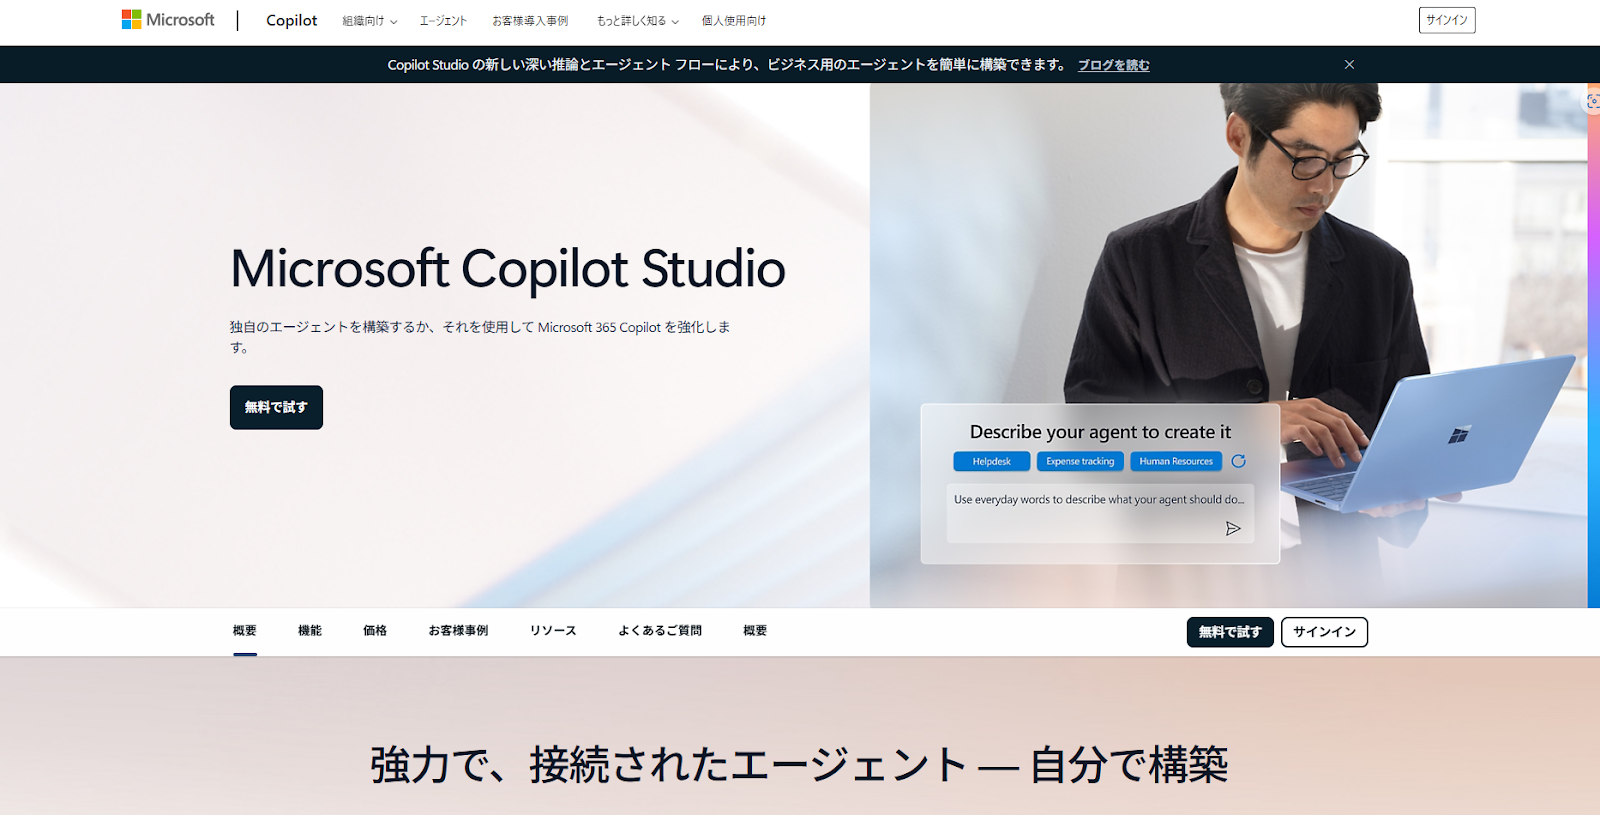The height and width of the screenshot is (815, 1600).
Task: Click the floating icon at right edge
Action: tap(1592, 101)
